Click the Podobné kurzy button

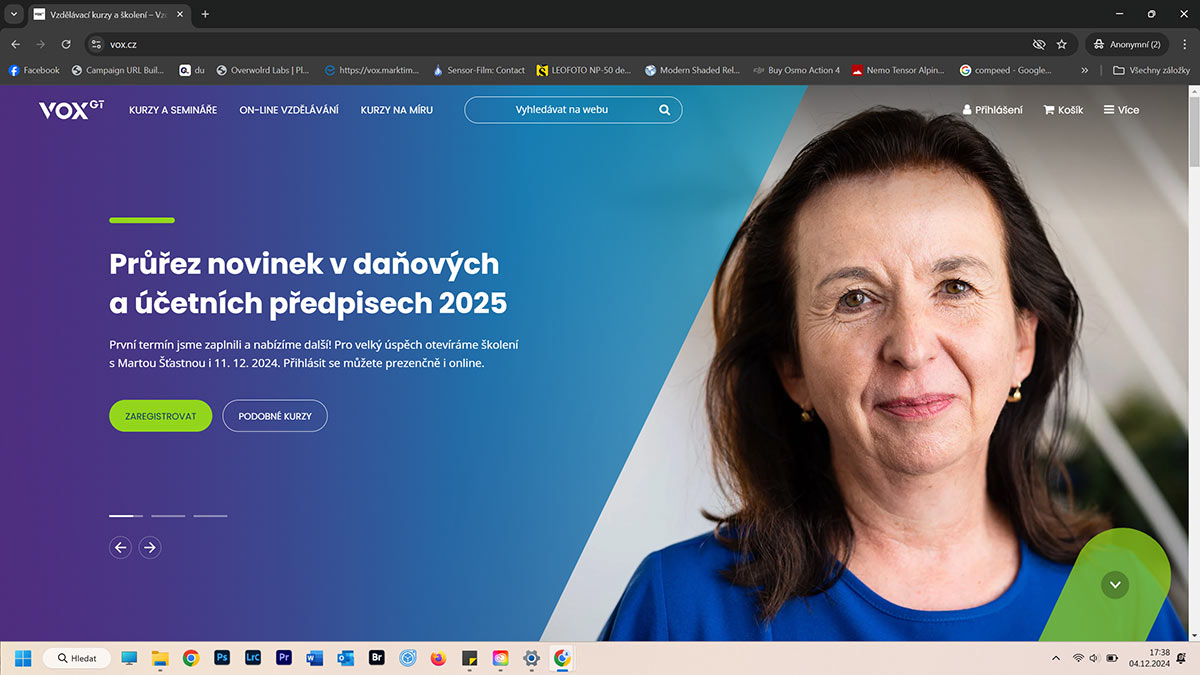click(x=275, y=416)
